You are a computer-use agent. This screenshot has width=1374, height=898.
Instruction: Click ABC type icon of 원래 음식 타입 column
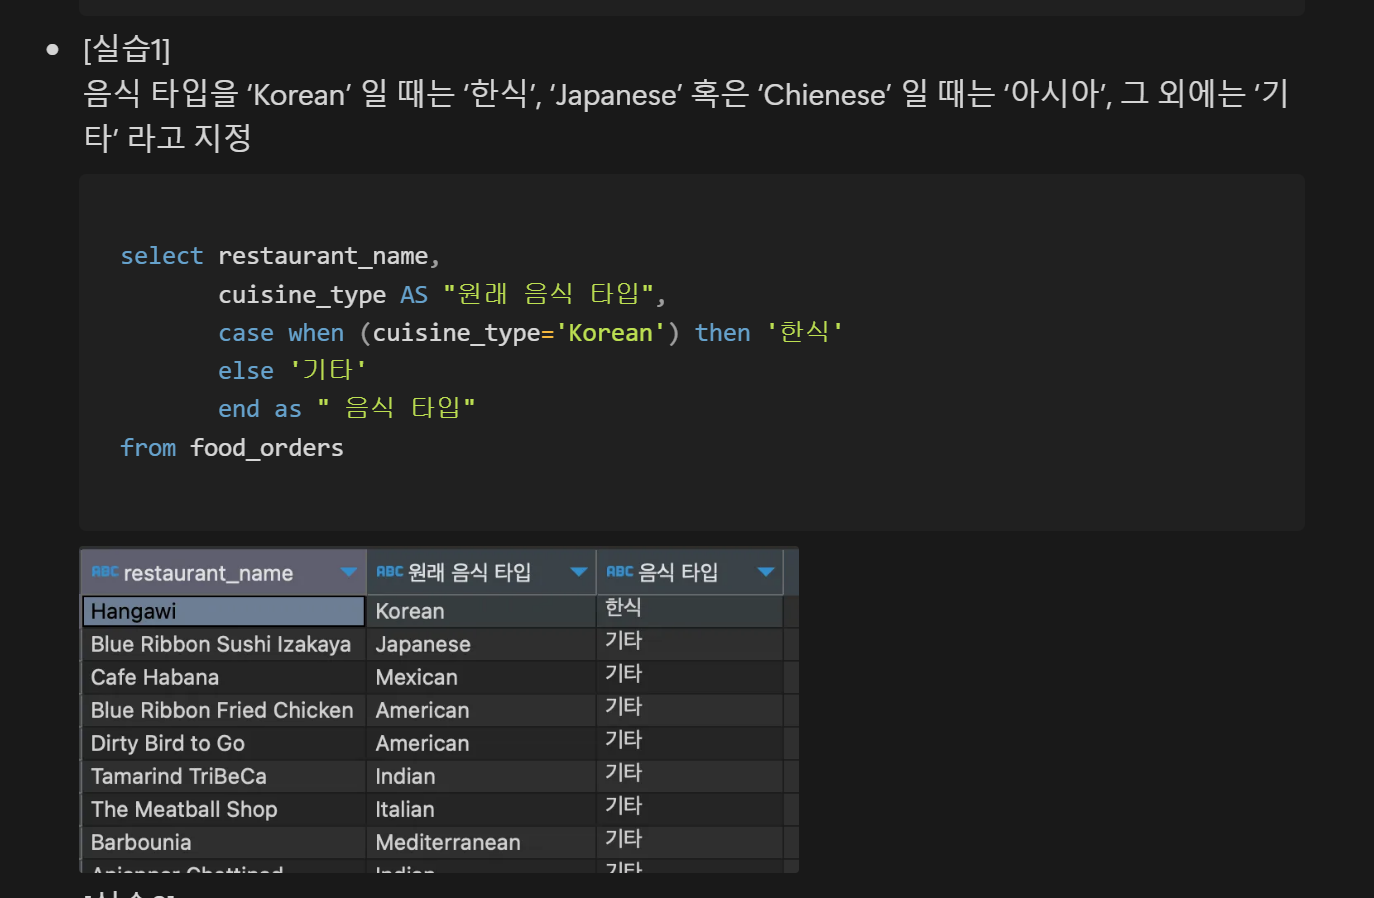[389, 572]
